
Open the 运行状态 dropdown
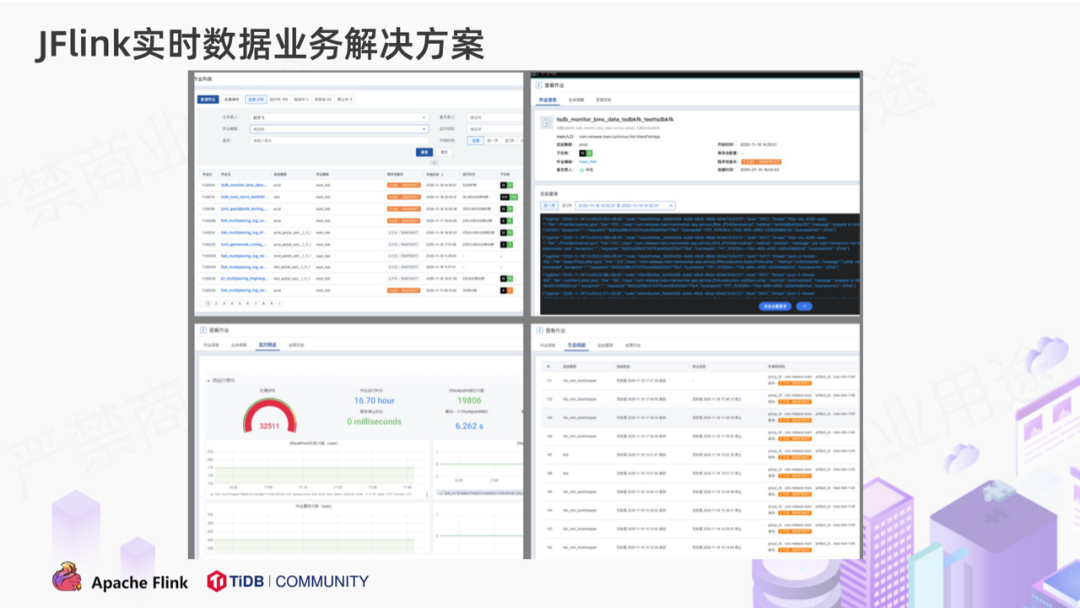[x=495, y=129]
